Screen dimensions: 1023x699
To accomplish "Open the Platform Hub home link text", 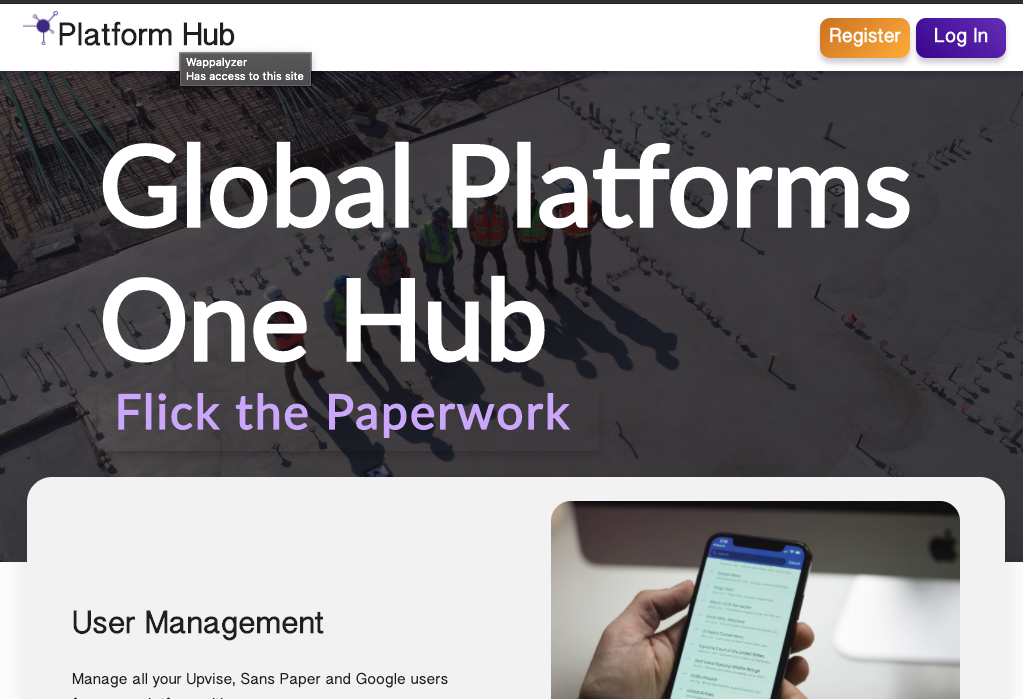I will (146, 35).
